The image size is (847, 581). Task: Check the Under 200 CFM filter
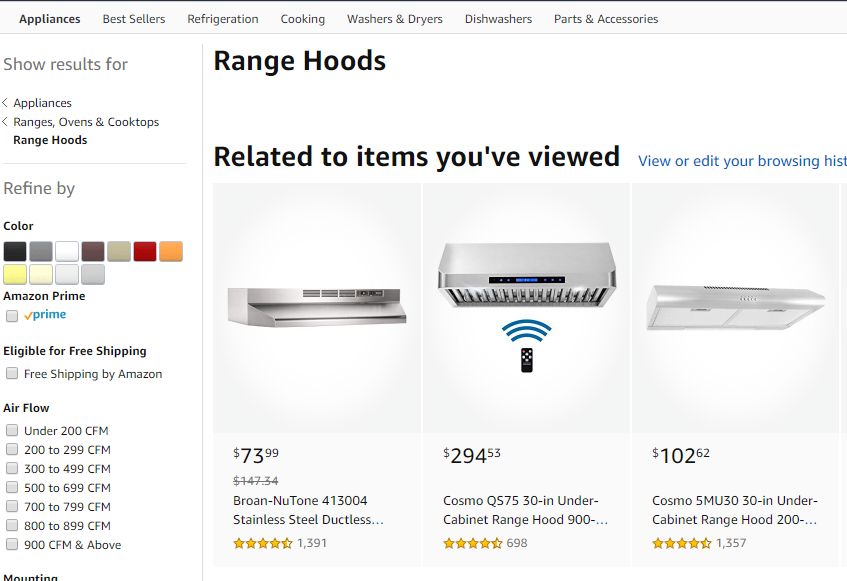pyautogui.click(x=11, y=430)
